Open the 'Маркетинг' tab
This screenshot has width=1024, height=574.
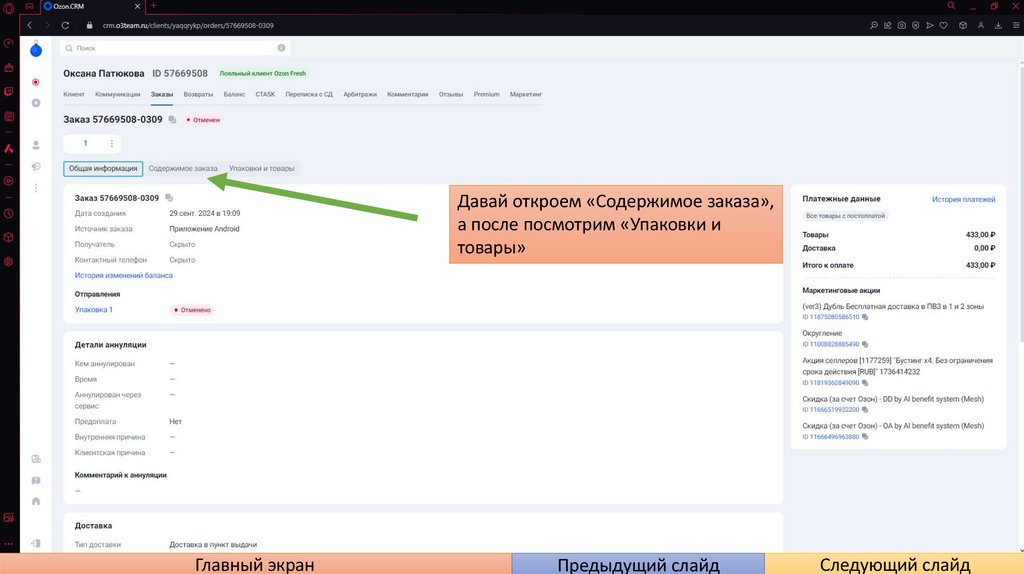pyautogui.click(x=526, y=94)
